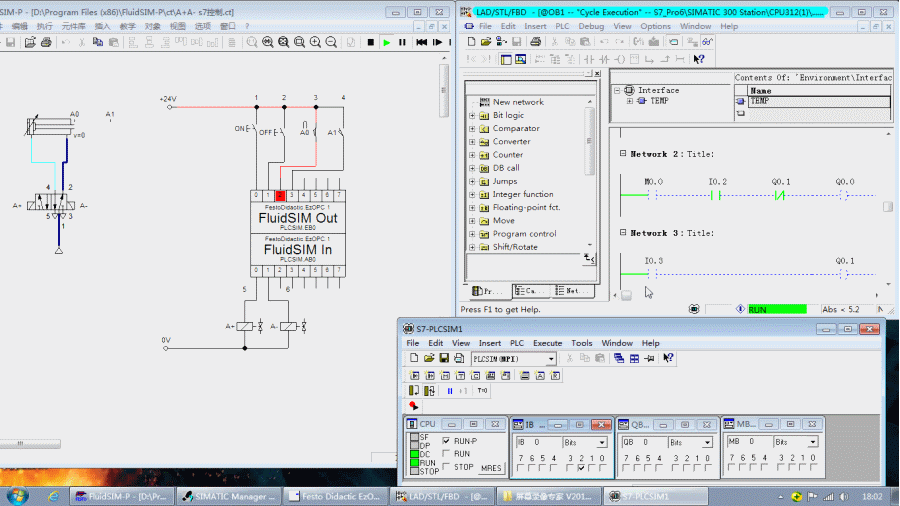Image resolution: width=900 pixels, height=506 pixels.
Task: Switch to the Ca... call structure tab
Action: click(x=530, y=291)
